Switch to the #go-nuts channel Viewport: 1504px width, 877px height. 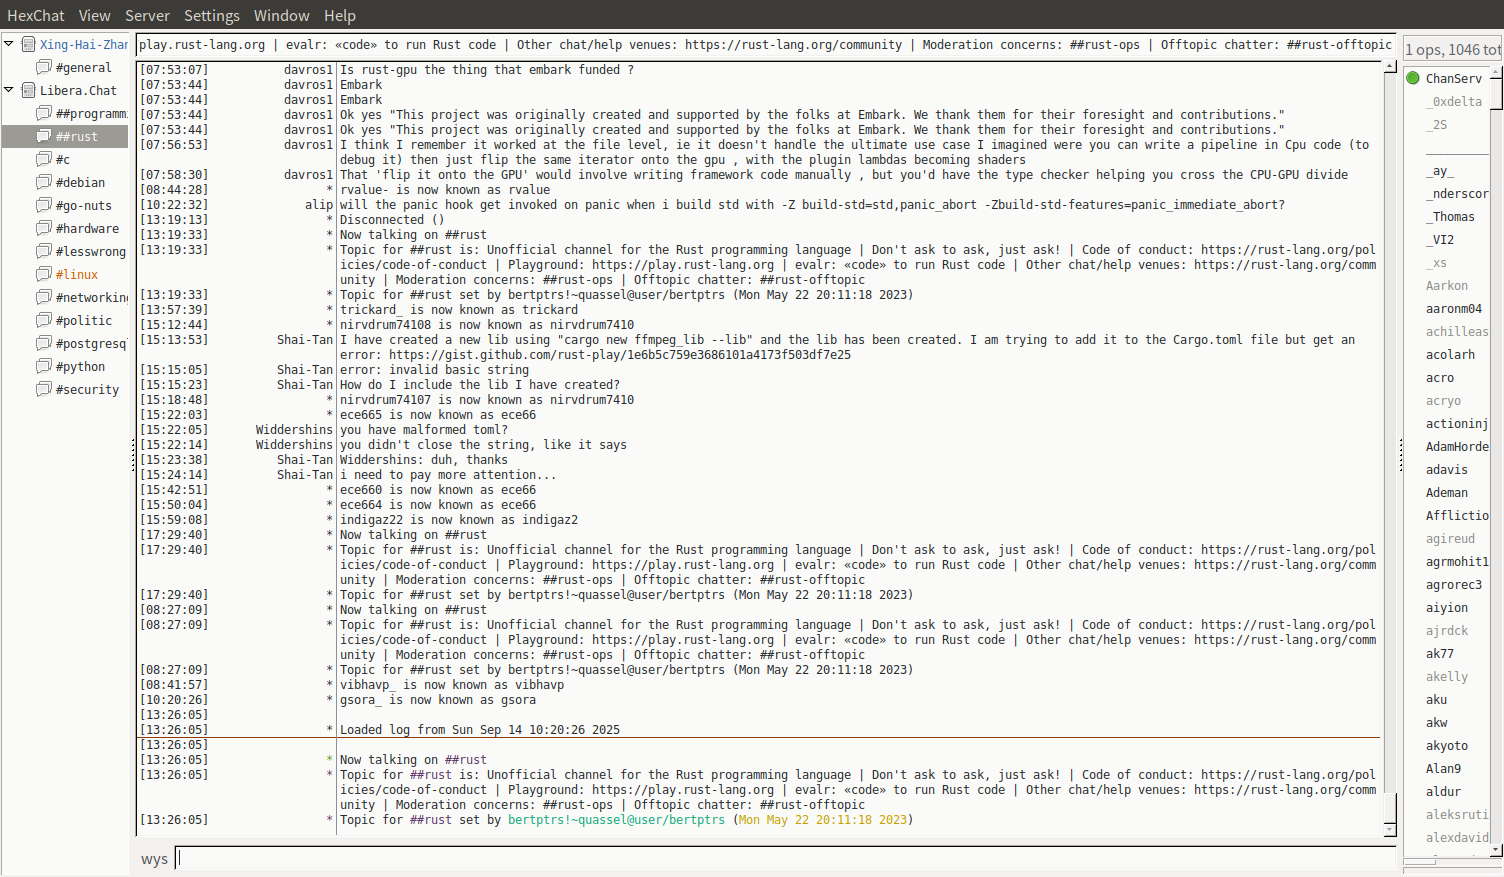[x=84, y=205]
